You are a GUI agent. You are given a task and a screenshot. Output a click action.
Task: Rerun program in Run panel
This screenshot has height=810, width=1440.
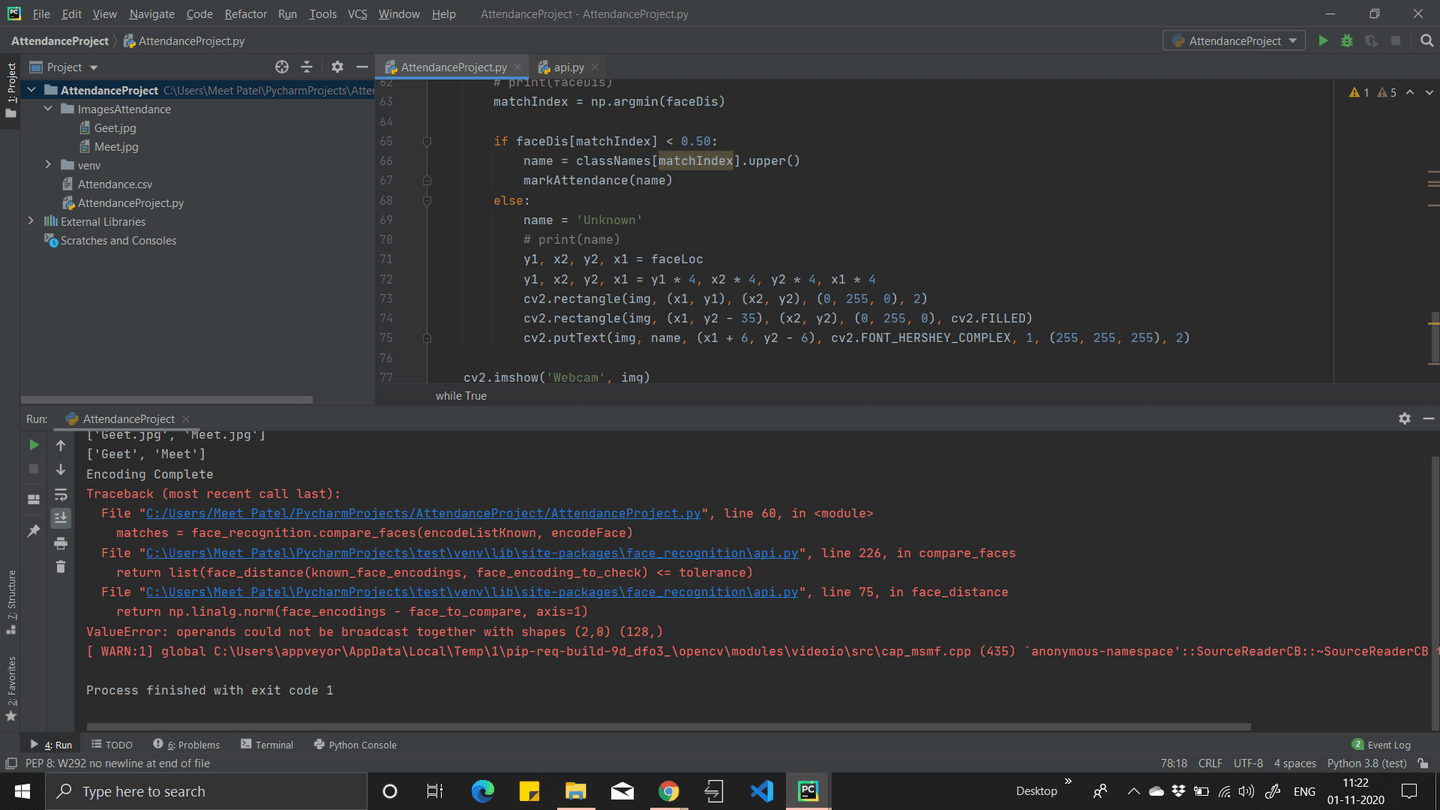pos(33,445)
